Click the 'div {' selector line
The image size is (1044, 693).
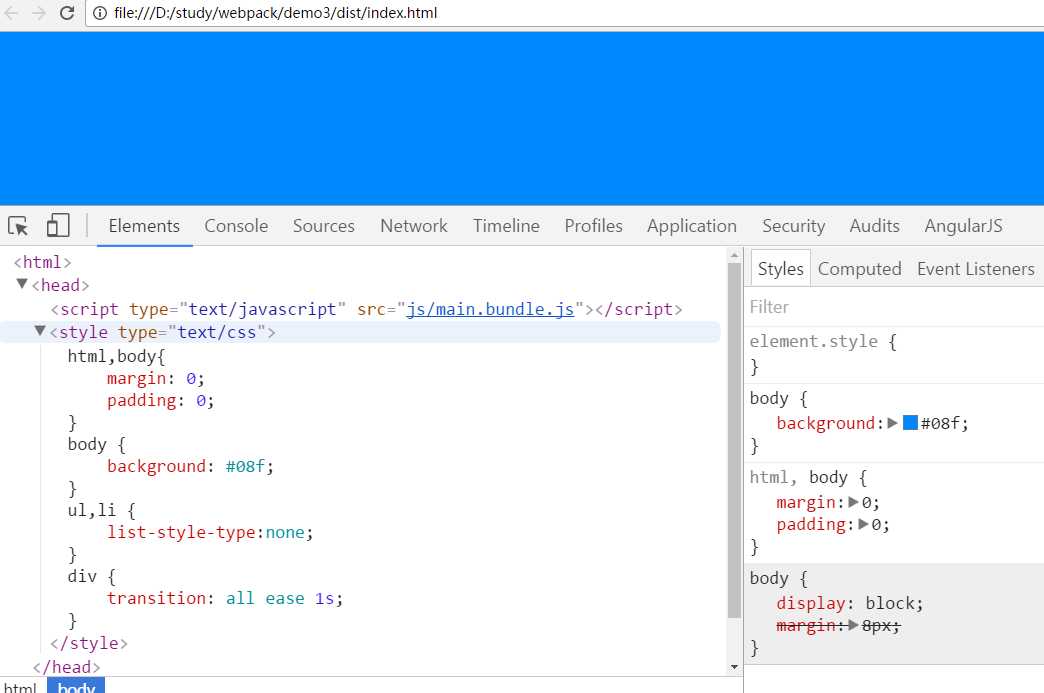point(92,577)
